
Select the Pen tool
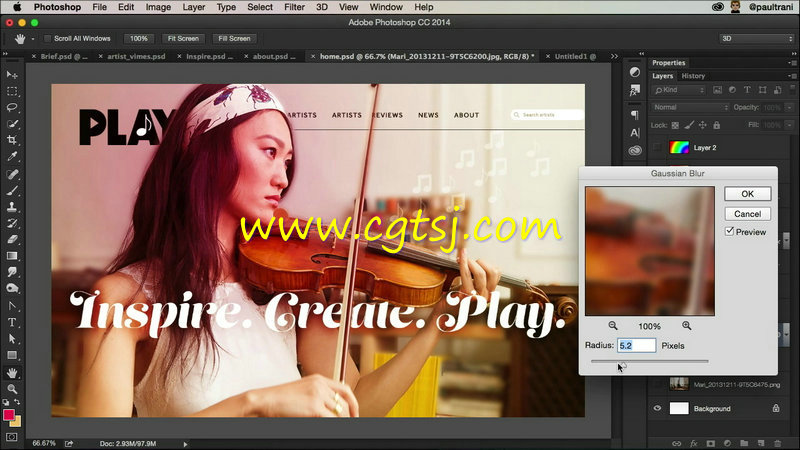pos(12,306)
